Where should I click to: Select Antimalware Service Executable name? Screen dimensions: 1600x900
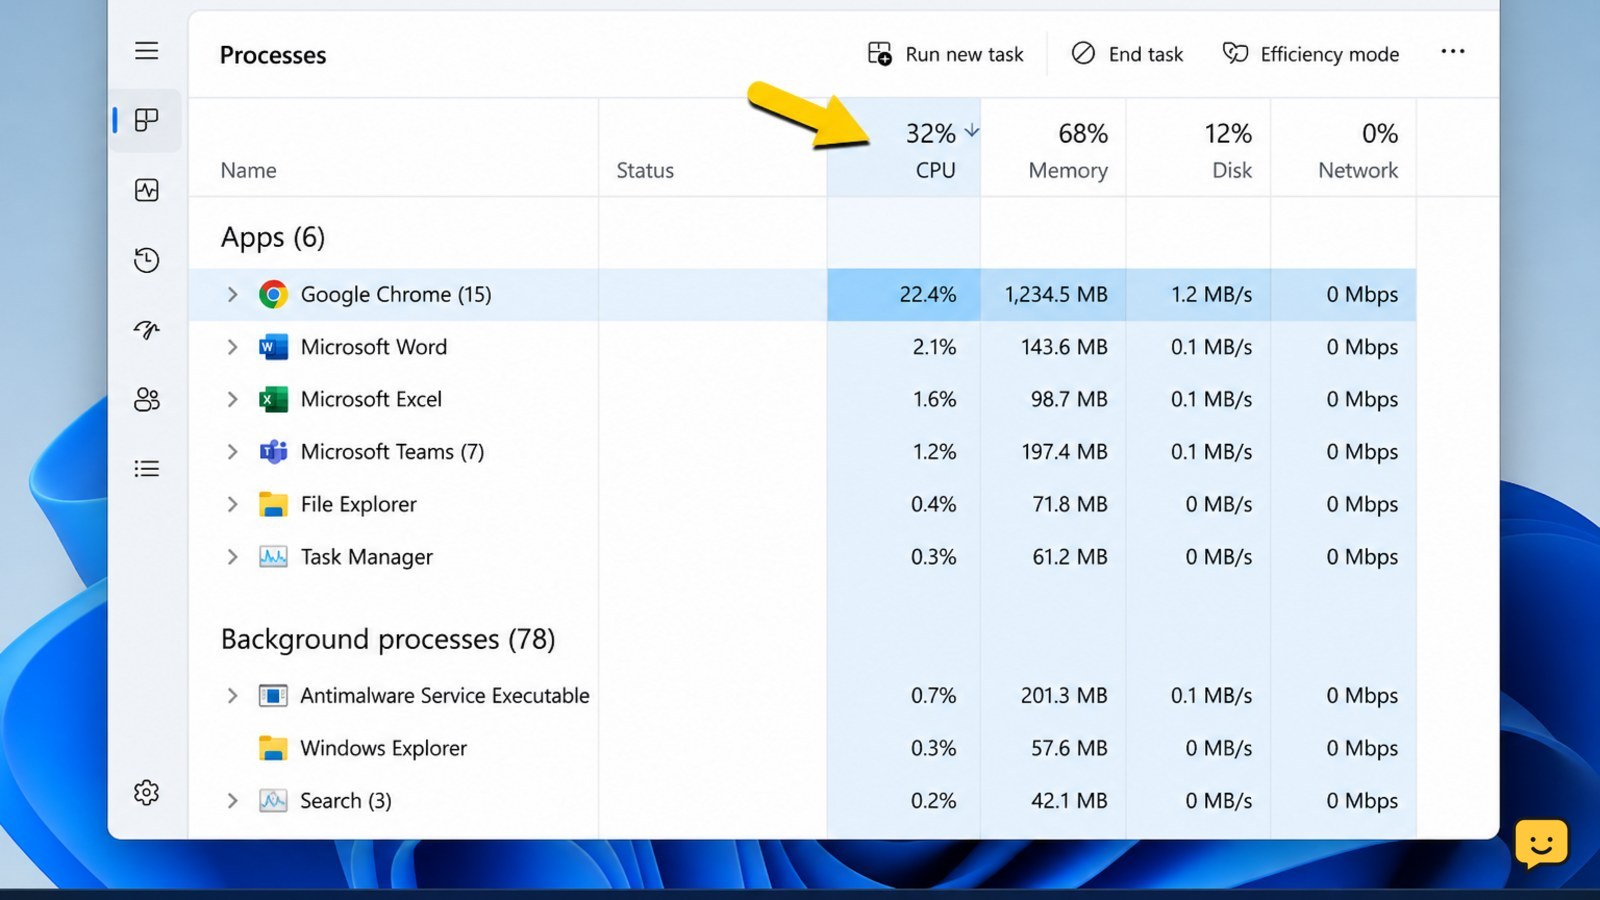pos(445,695)
